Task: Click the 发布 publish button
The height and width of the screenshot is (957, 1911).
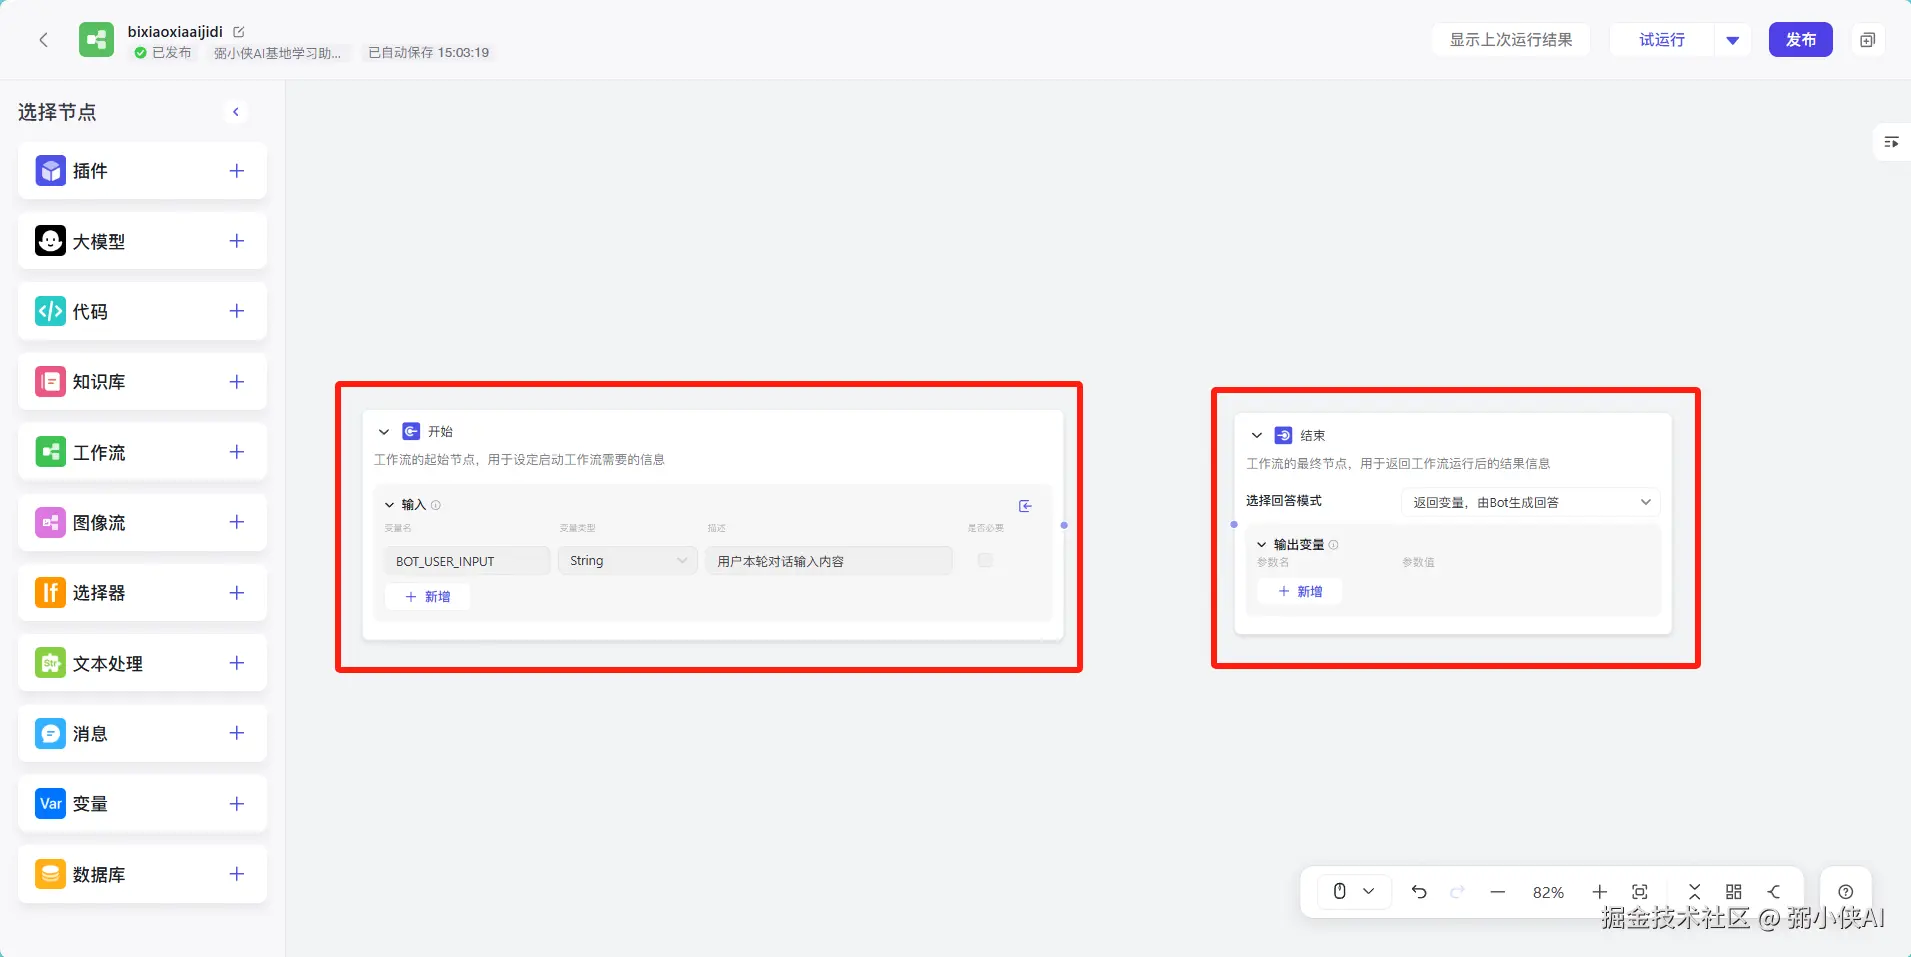Action: click(x=1800, y=40)
